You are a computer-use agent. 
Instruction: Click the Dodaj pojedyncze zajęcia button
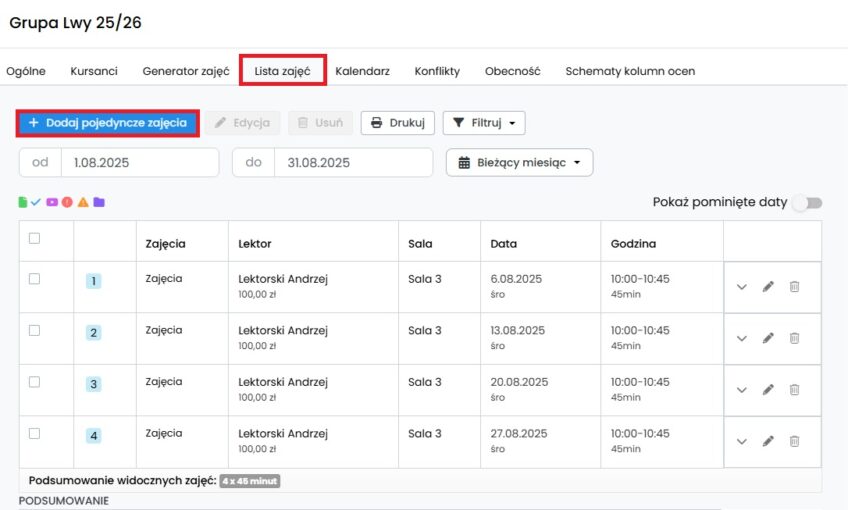pyautogui.click(x=108, y=123)
